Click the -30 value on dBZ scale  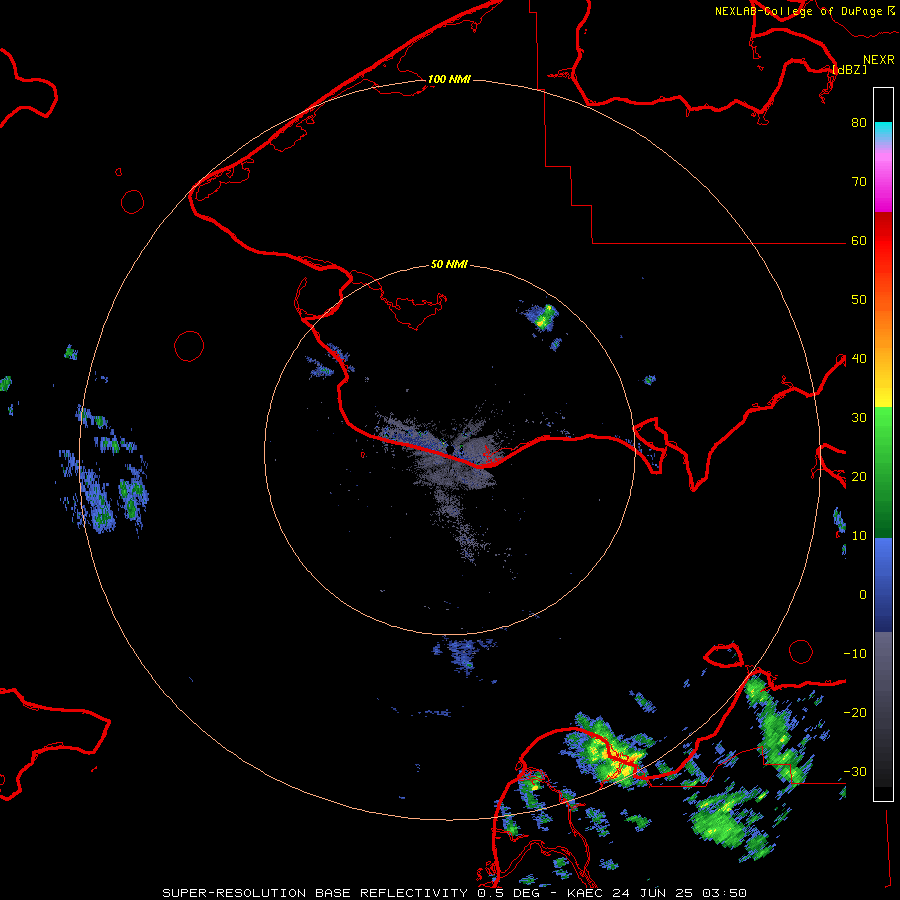click(855, 771)
